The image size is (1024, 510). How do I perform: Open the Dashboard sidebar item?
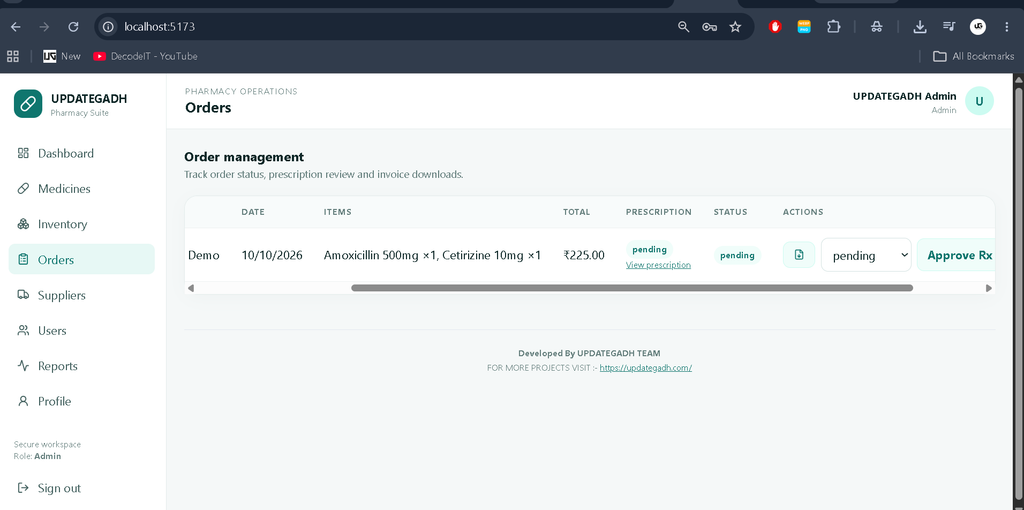[x=82, y=153]
